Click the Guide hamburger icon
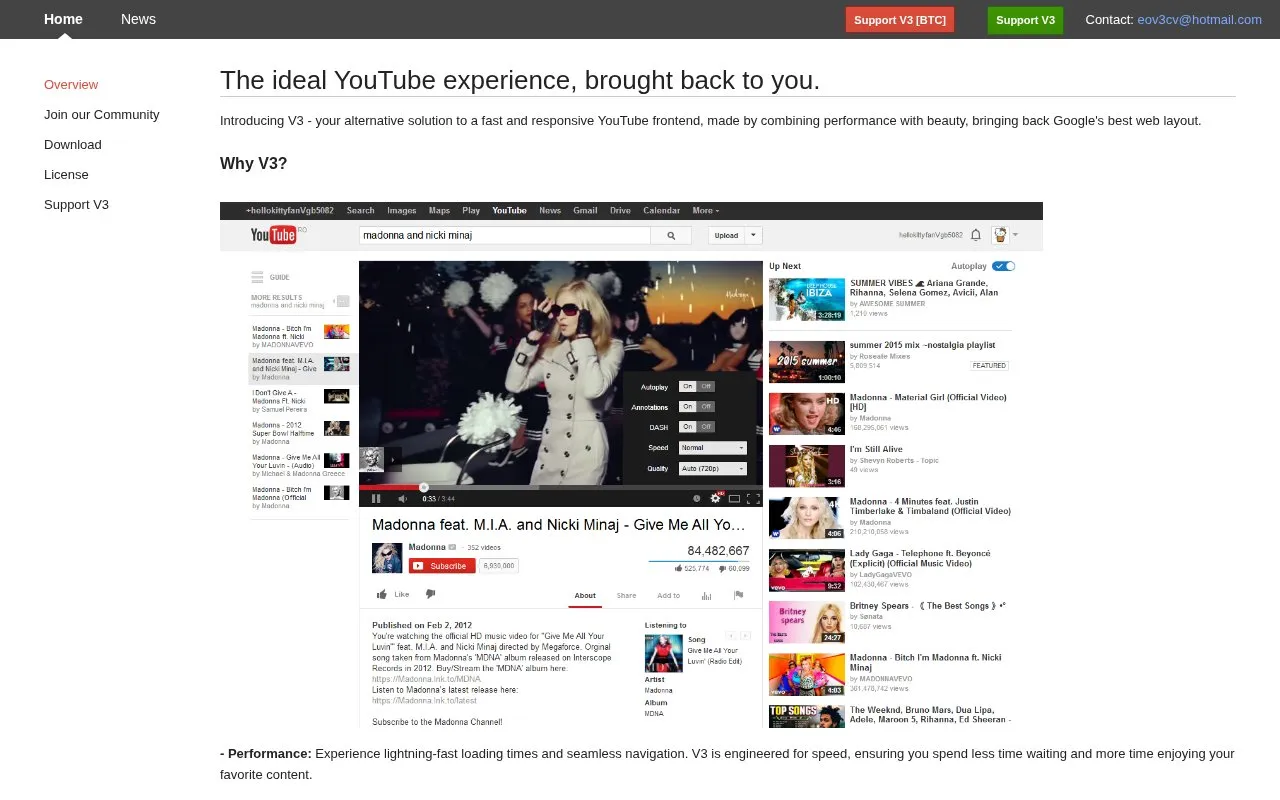The height and width of the screenshot is (800, 1280). 257,277
